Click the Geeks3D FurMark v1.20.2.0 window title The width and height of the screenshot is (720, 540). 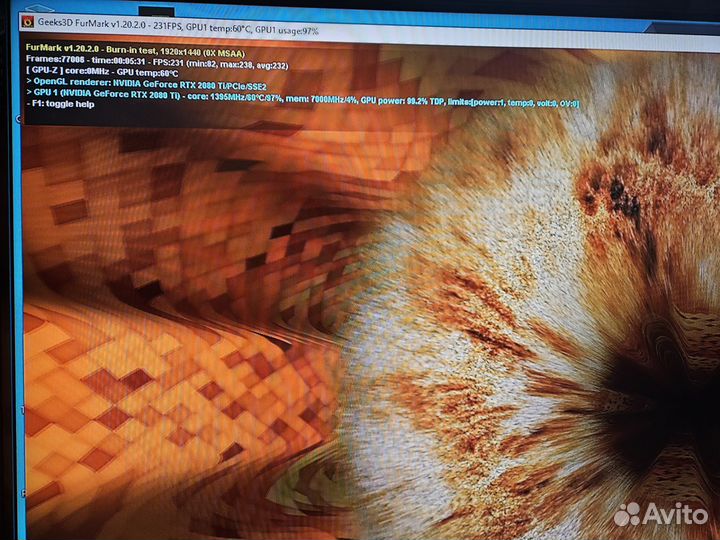[x=93, y=31]
